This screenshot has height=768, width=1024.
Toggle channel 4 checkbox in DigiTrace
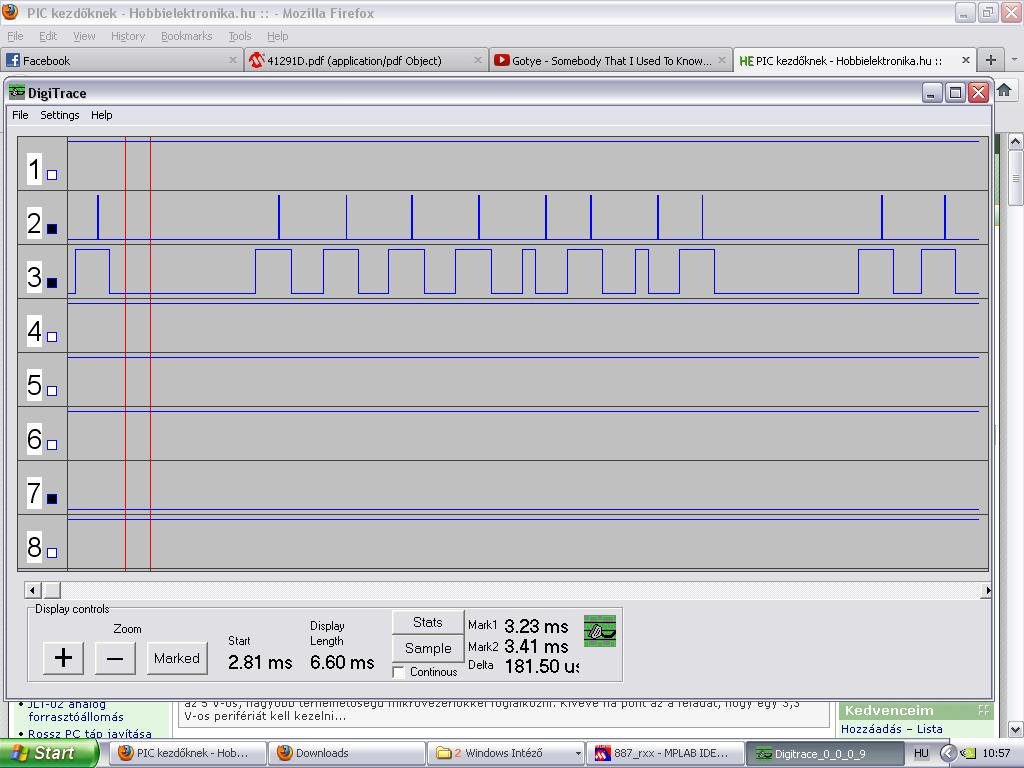(52, 337)
